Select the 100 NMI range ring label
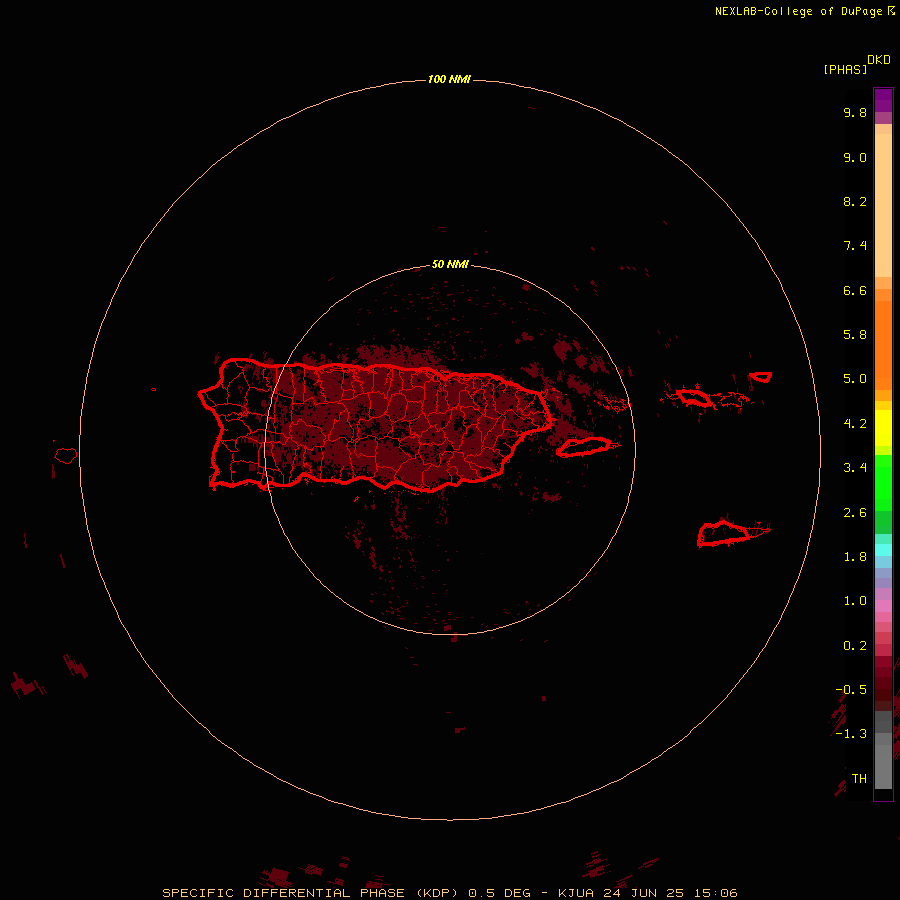 pyautogui.click(x=449, y=79)
